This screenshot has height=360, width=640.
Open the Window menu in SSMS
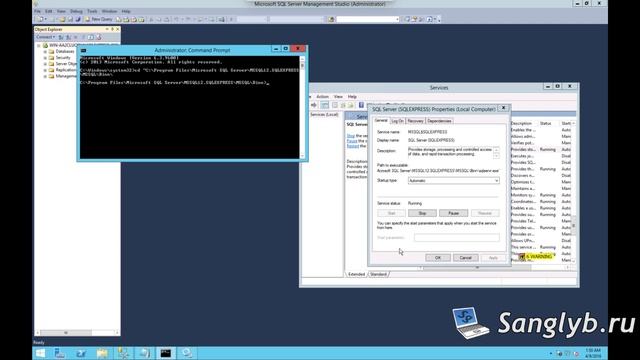[109, 11]
